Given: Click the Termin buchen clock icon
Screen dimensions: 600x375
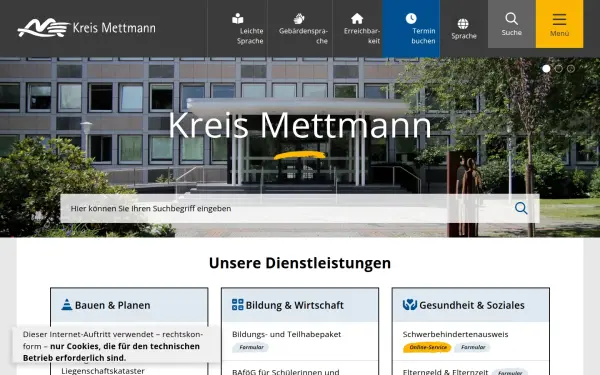Looking at the screenshot, I should pyautogui.click(x=411, y=18).
